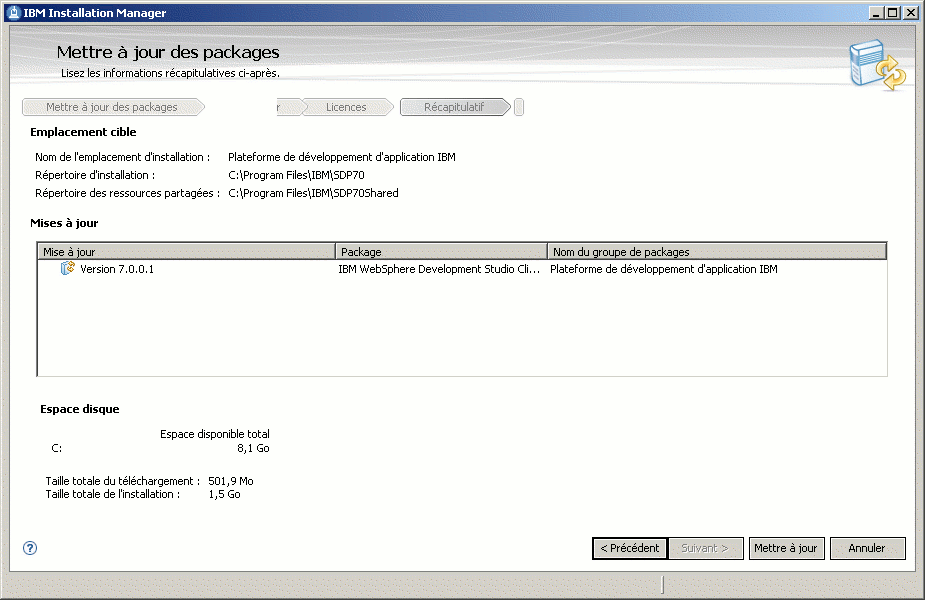925x600 pixels.
Task: Select the Version 7.0.0.1 row text
Action: [117, 269]
